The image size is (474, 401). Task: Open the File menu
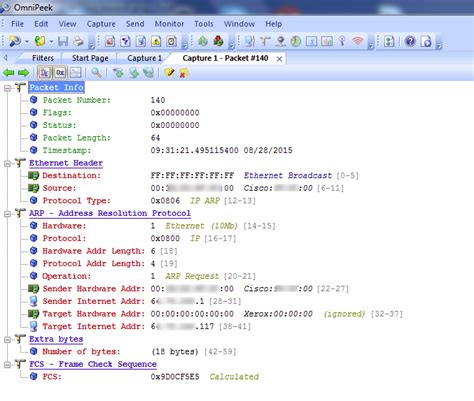point(17,24)
